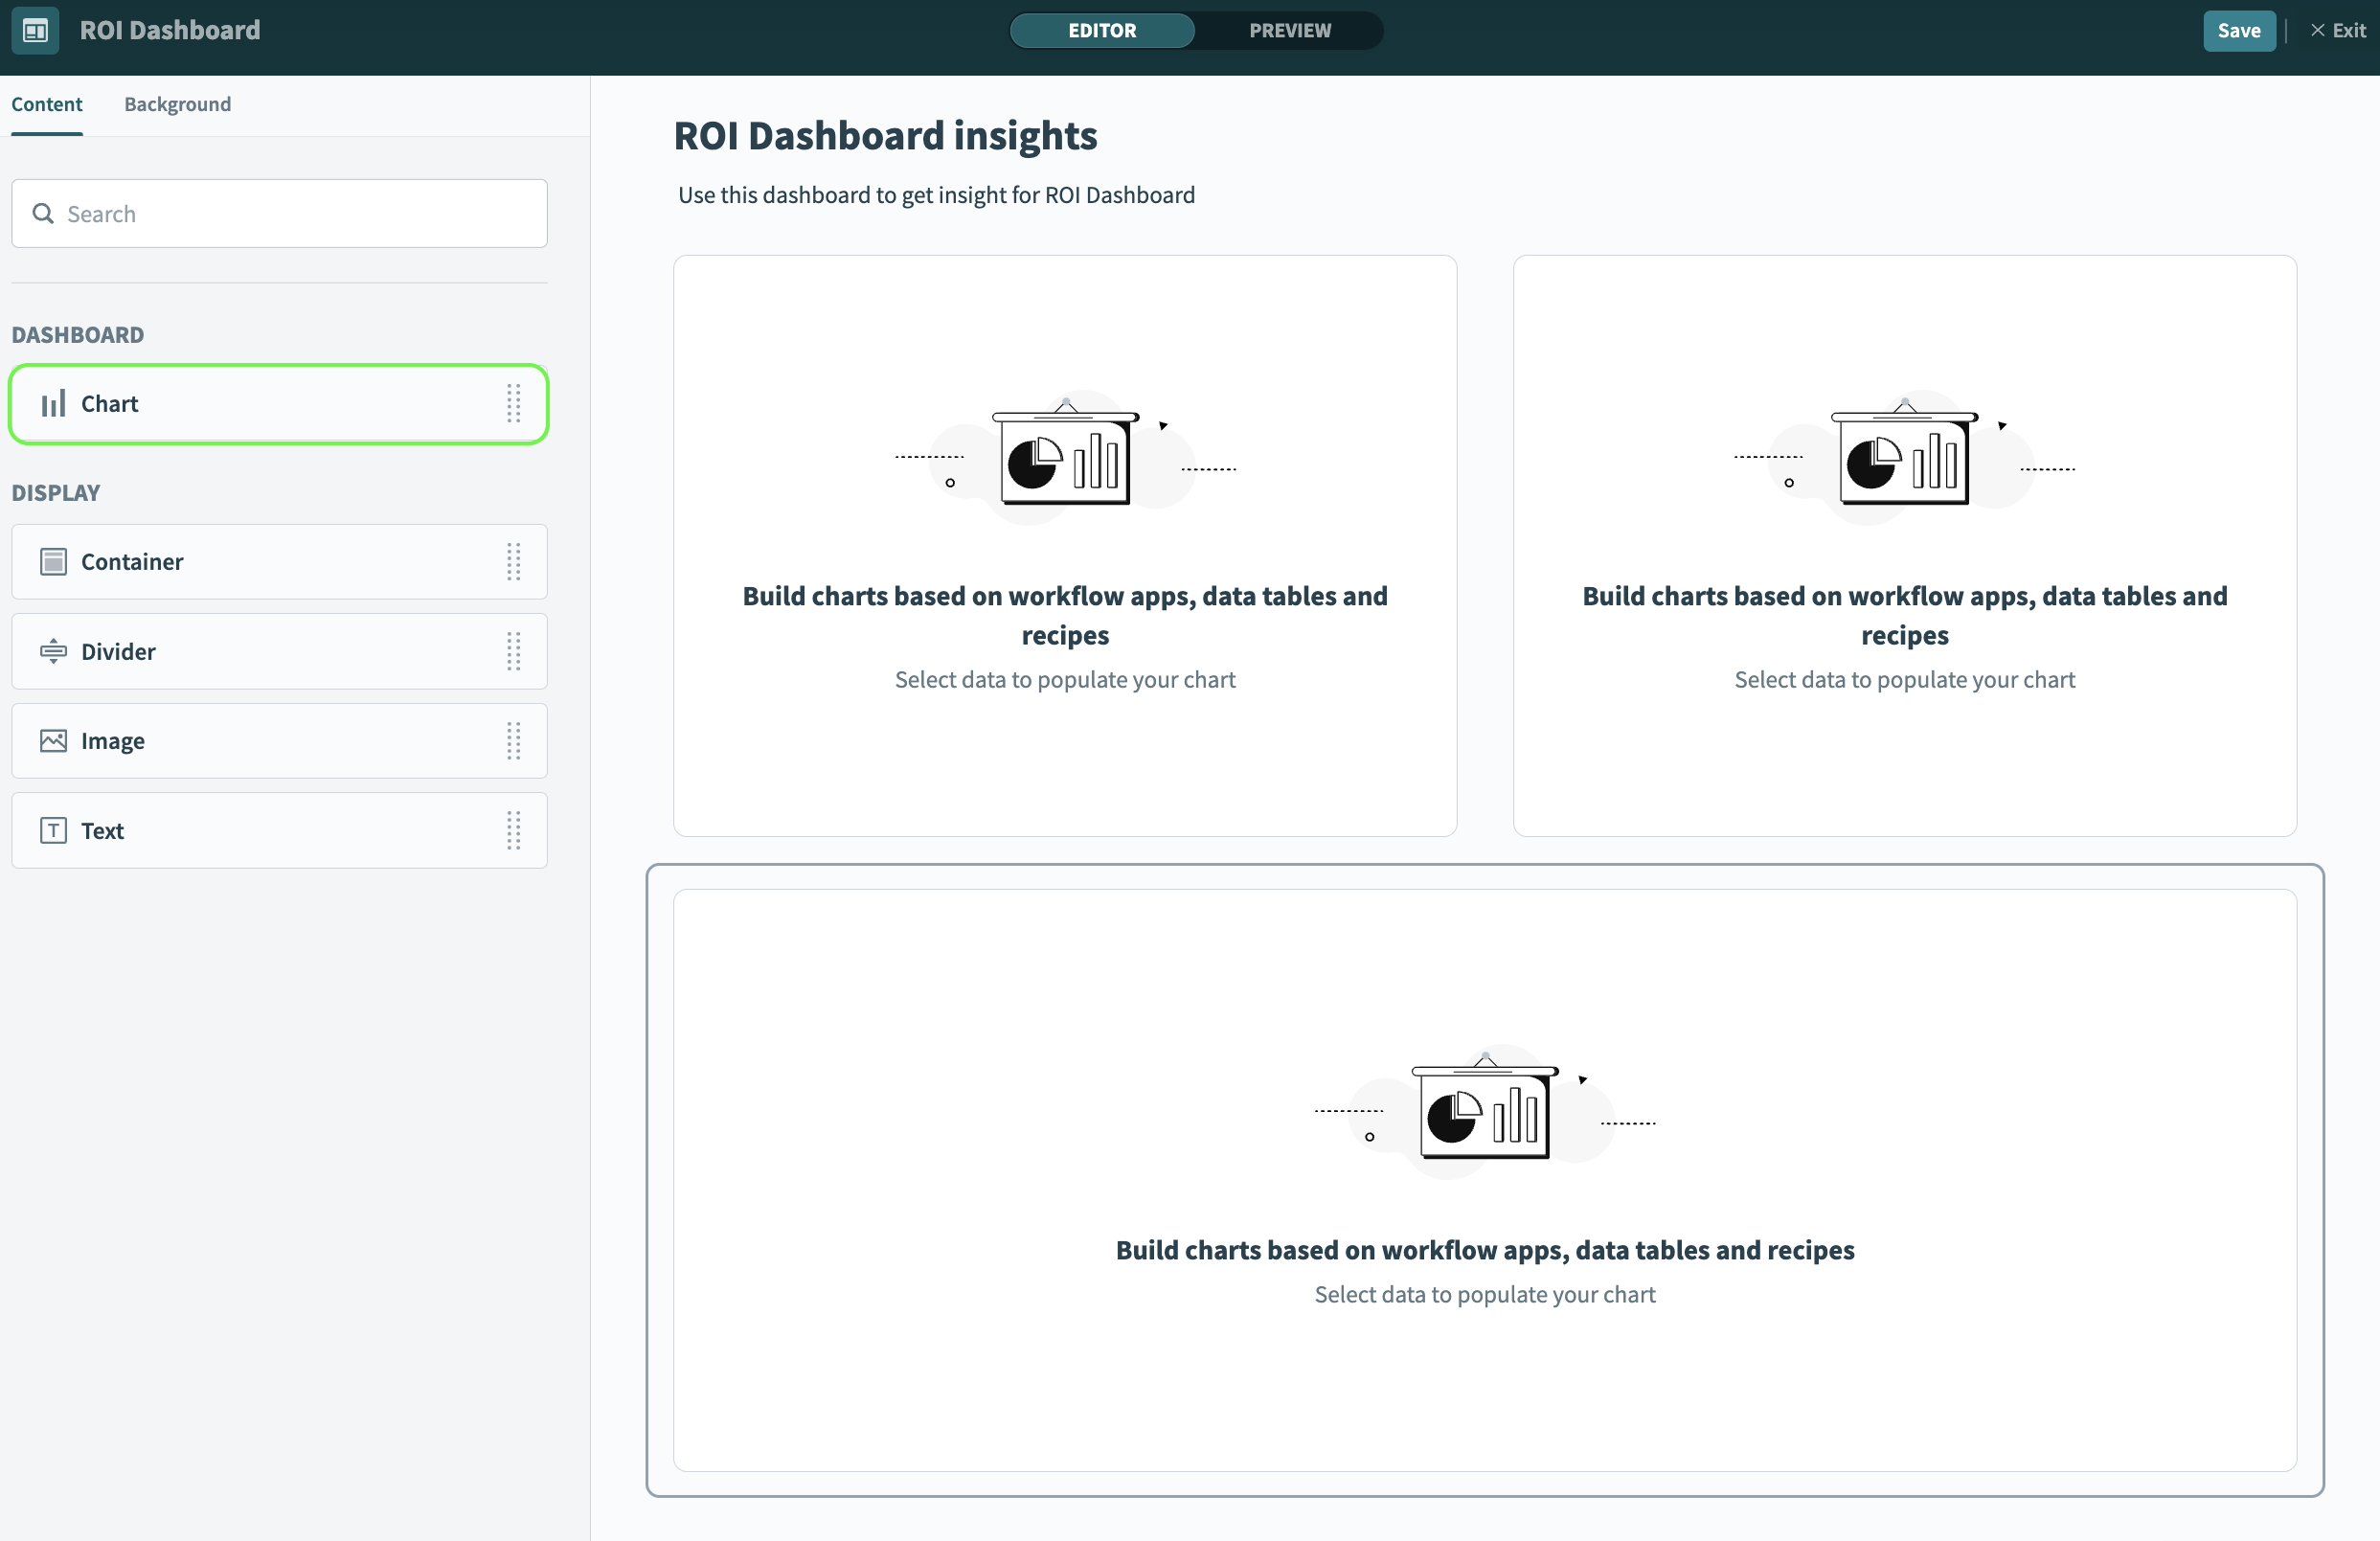
Task: Click the three-dot menu on Divider item
Action: point(513,650)
